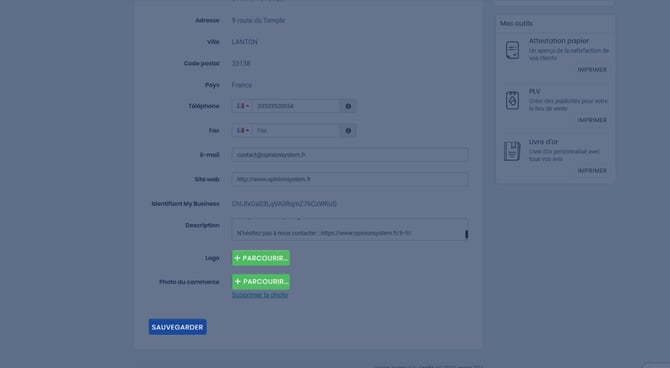The width and height of the screenshot is (670, 368).
Task: Click the PLV title
Action: click(535, 91)
